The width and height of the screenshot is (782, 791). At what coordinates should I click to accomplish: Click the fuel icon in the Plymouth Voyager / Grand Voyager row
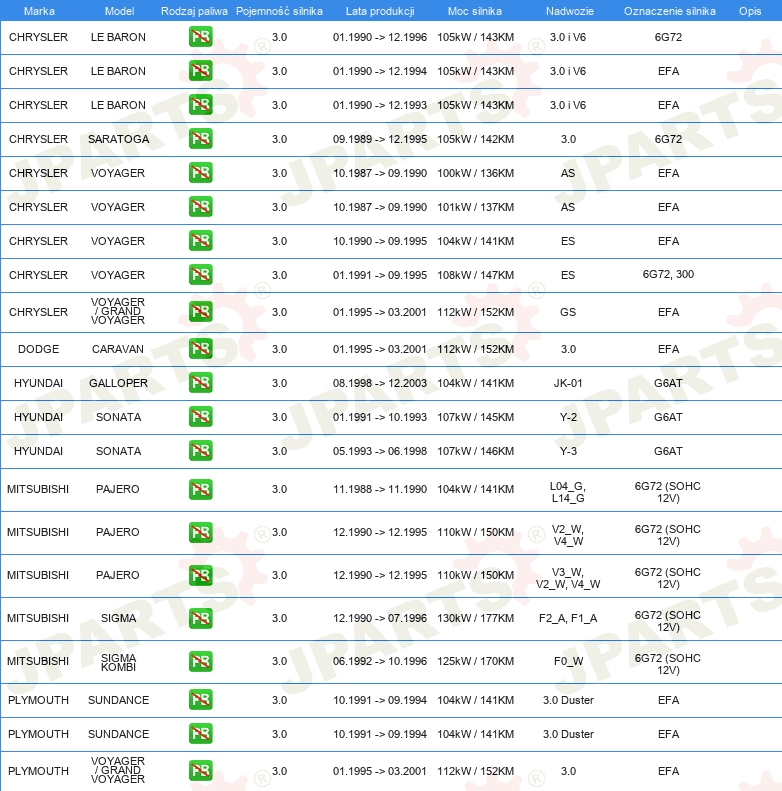click(201, 771)
